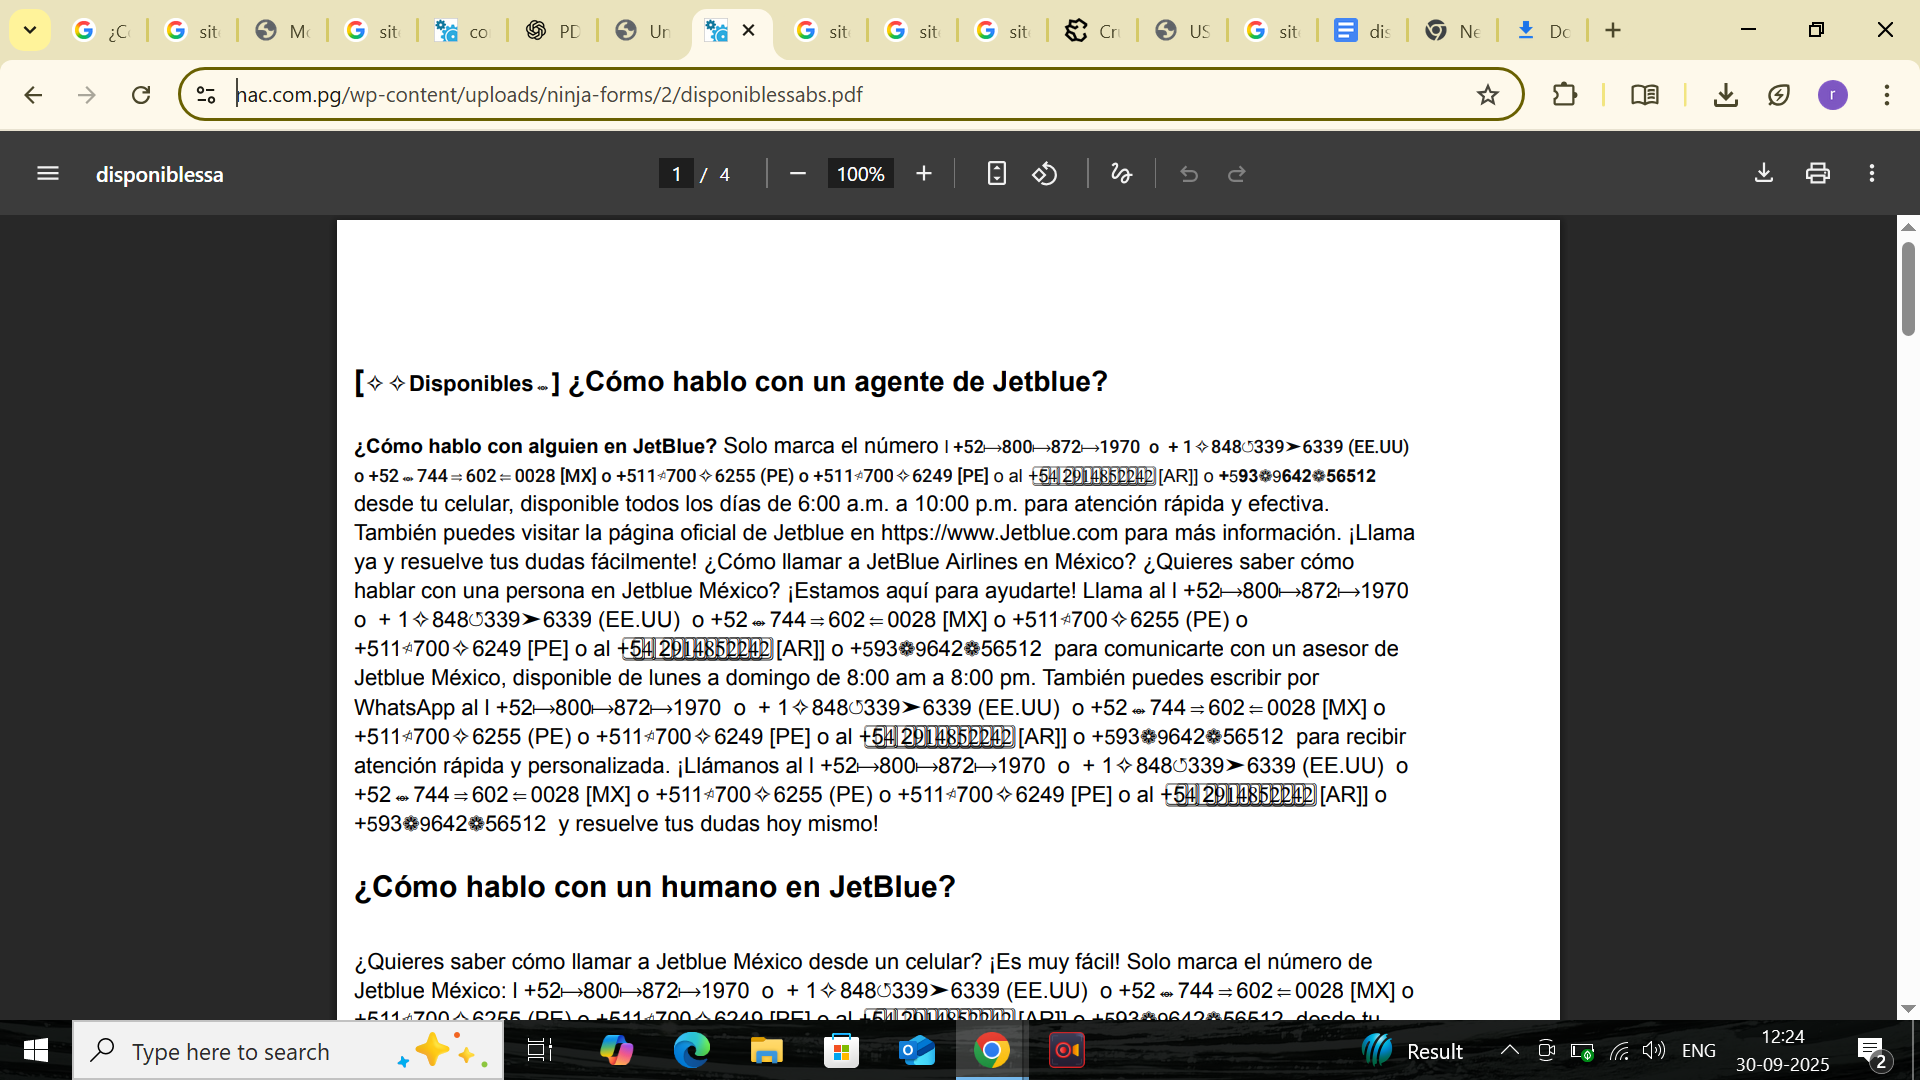Screen dimensions: 1920x1080
Task: Open Chrome's main menu
Action: click(x=1888, y=95)
